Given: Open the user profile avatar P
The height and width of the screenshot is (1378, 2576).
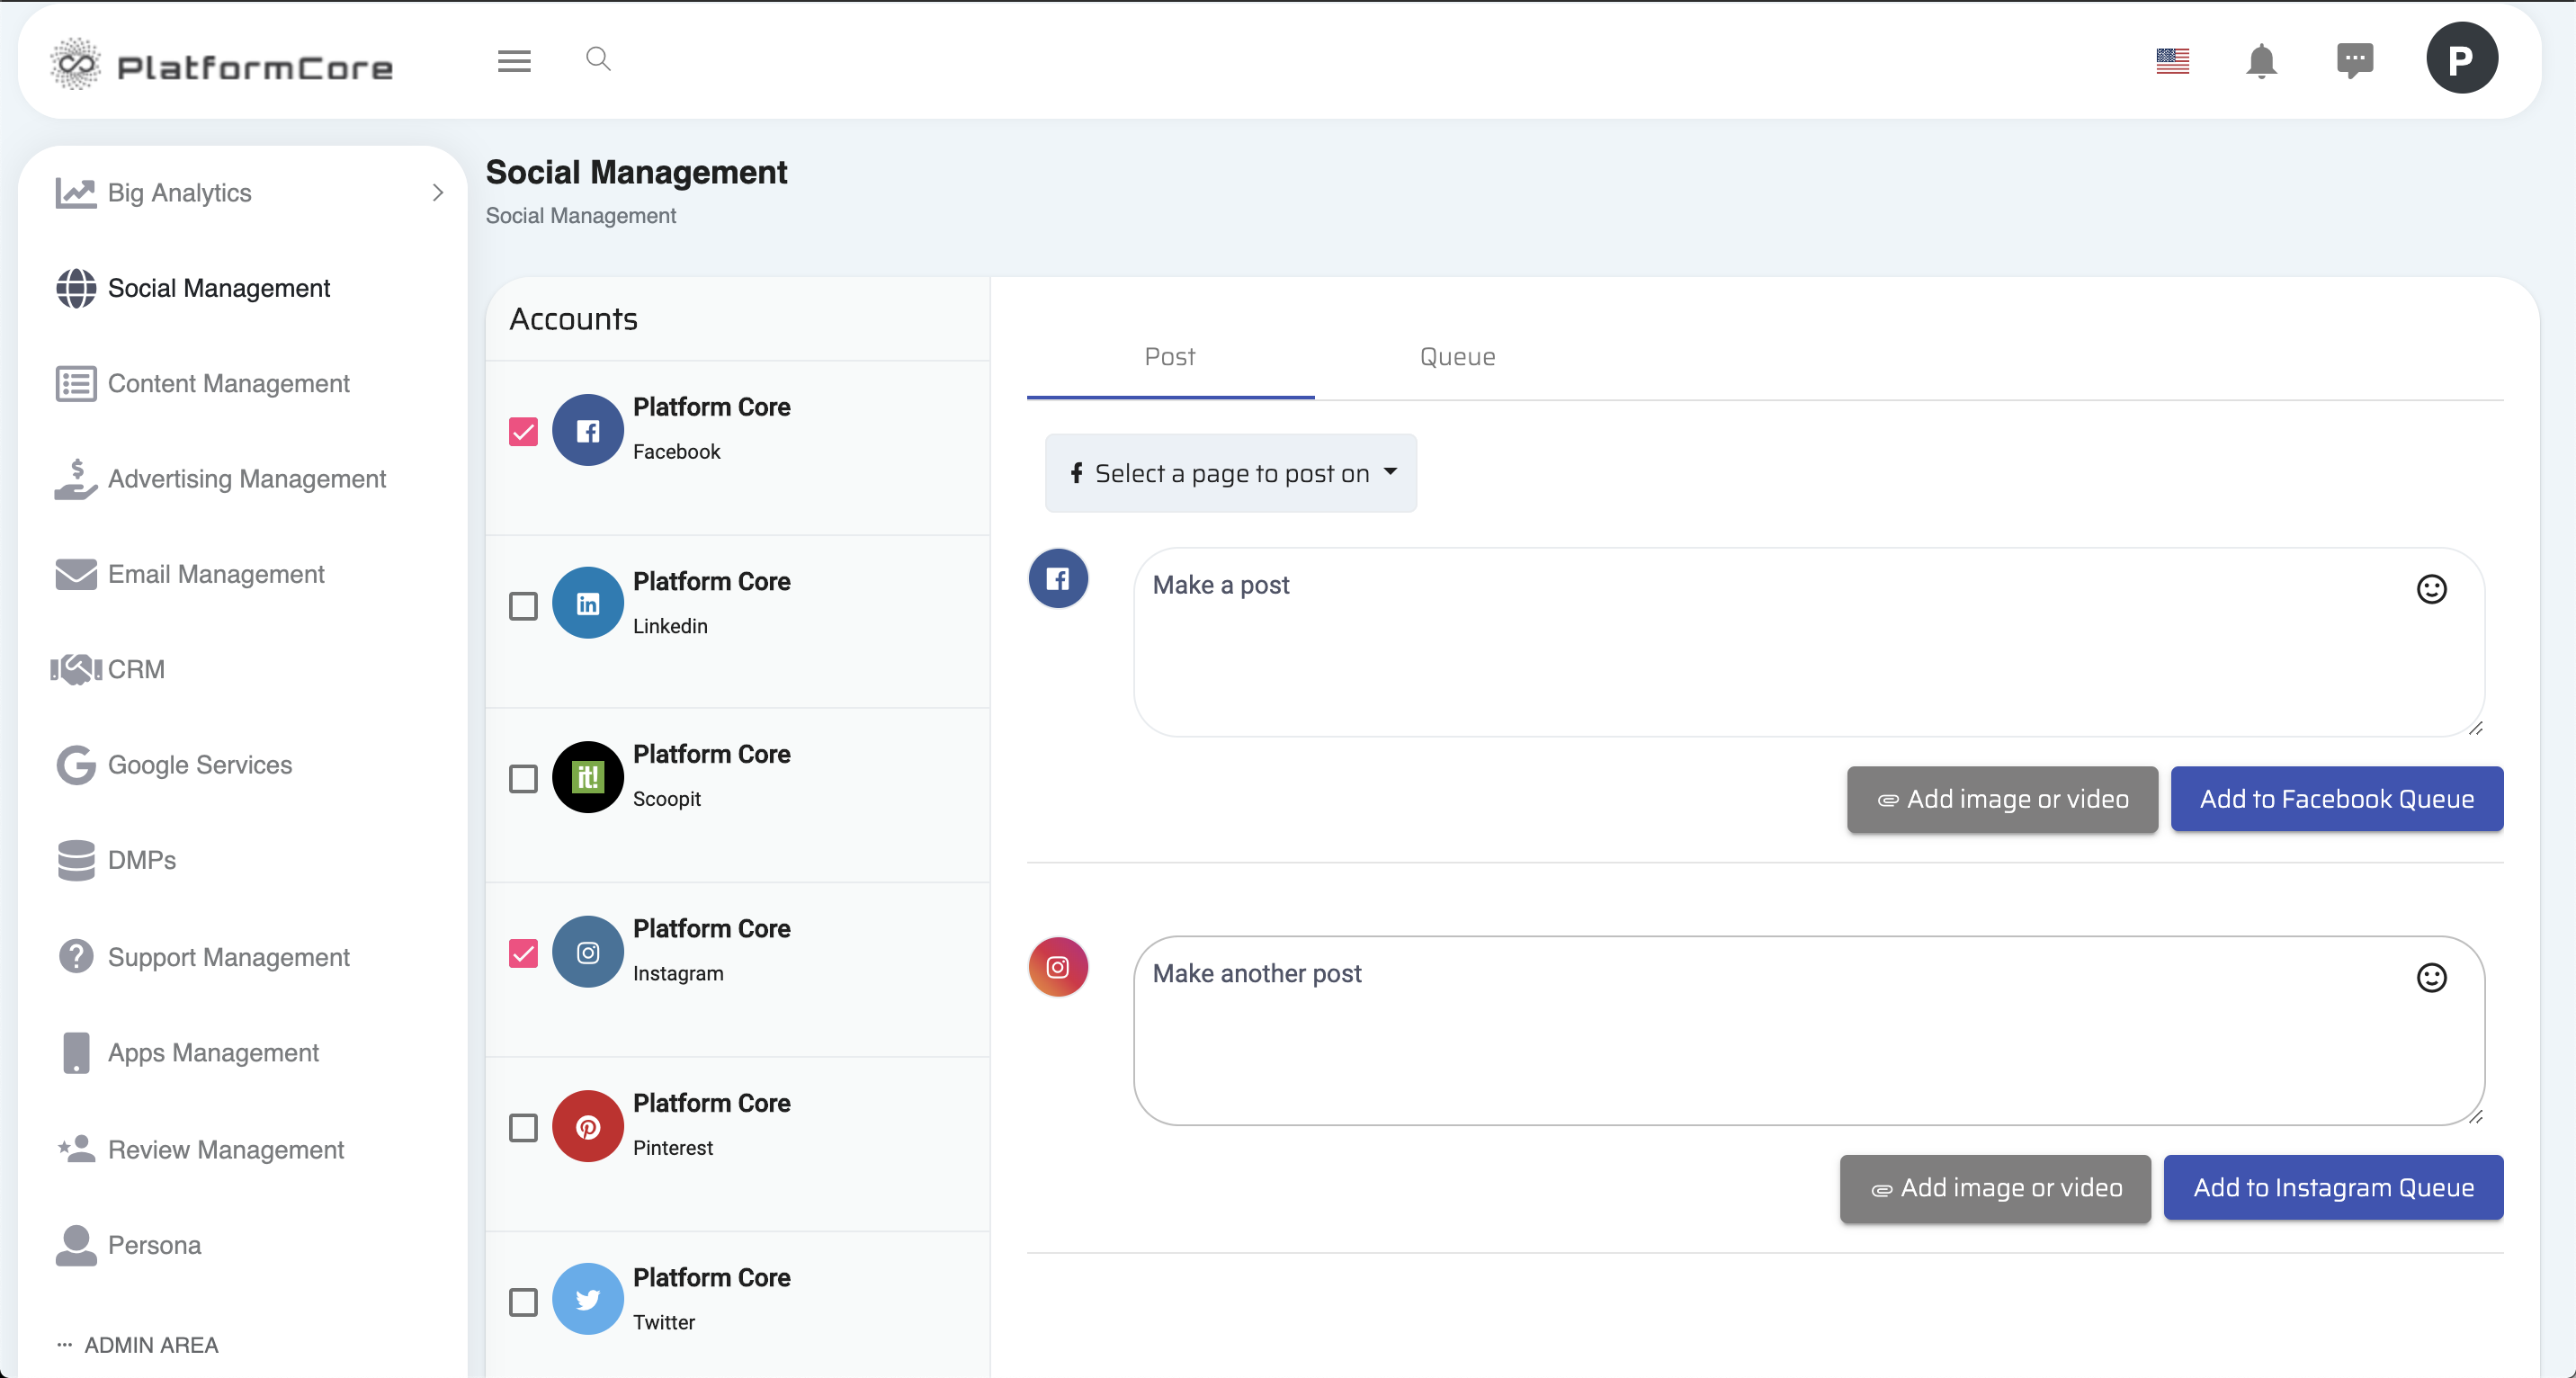Looking at the screenshot, I should point(2461,59).
